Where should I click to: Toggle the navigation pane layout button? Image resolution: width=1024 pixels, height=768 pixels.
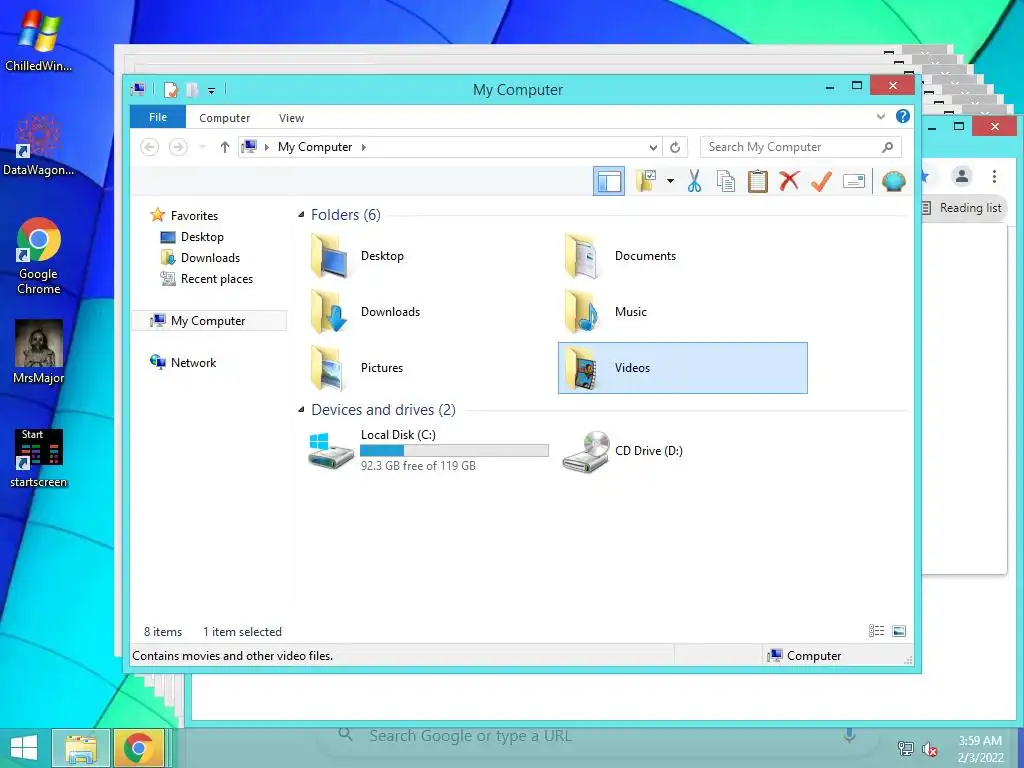click(609, 181)
